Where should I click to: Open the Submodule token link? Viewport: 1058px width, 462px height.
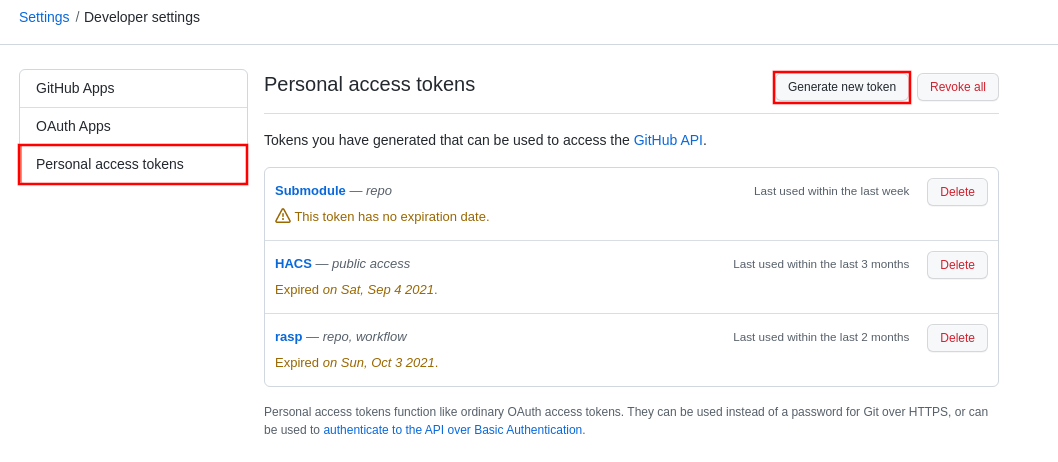click(x=310, y=190)
